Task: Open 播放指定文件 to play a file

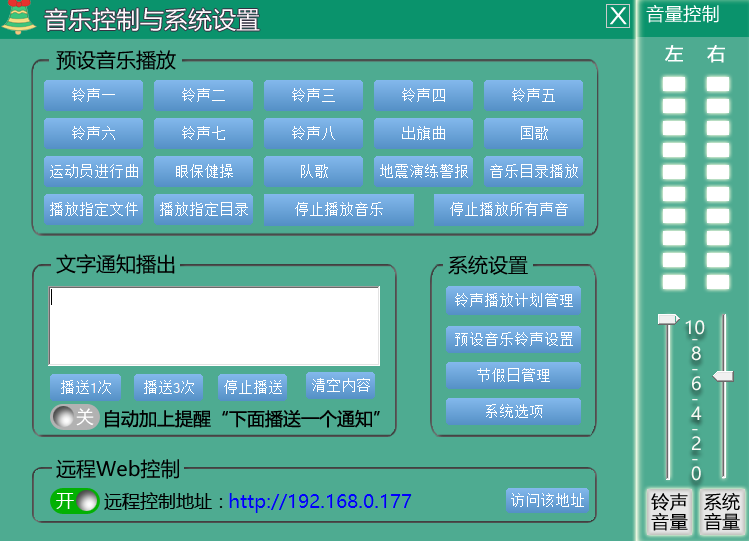Action: [93, 210]
